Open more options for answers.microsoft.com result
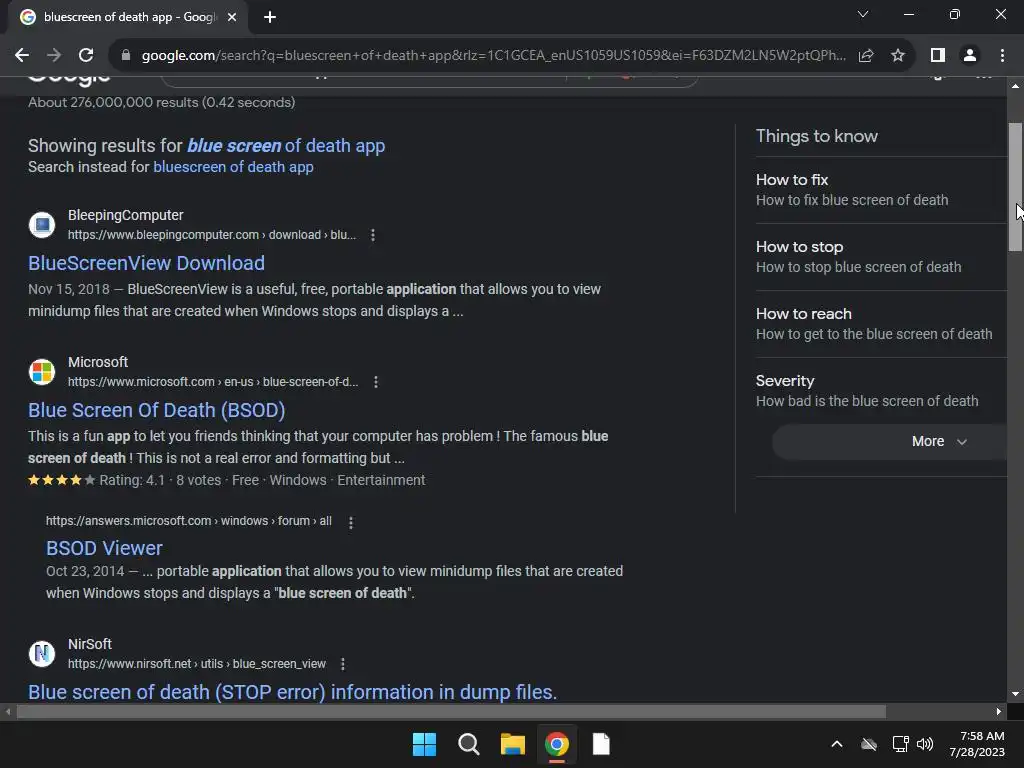 coord(351,522)
